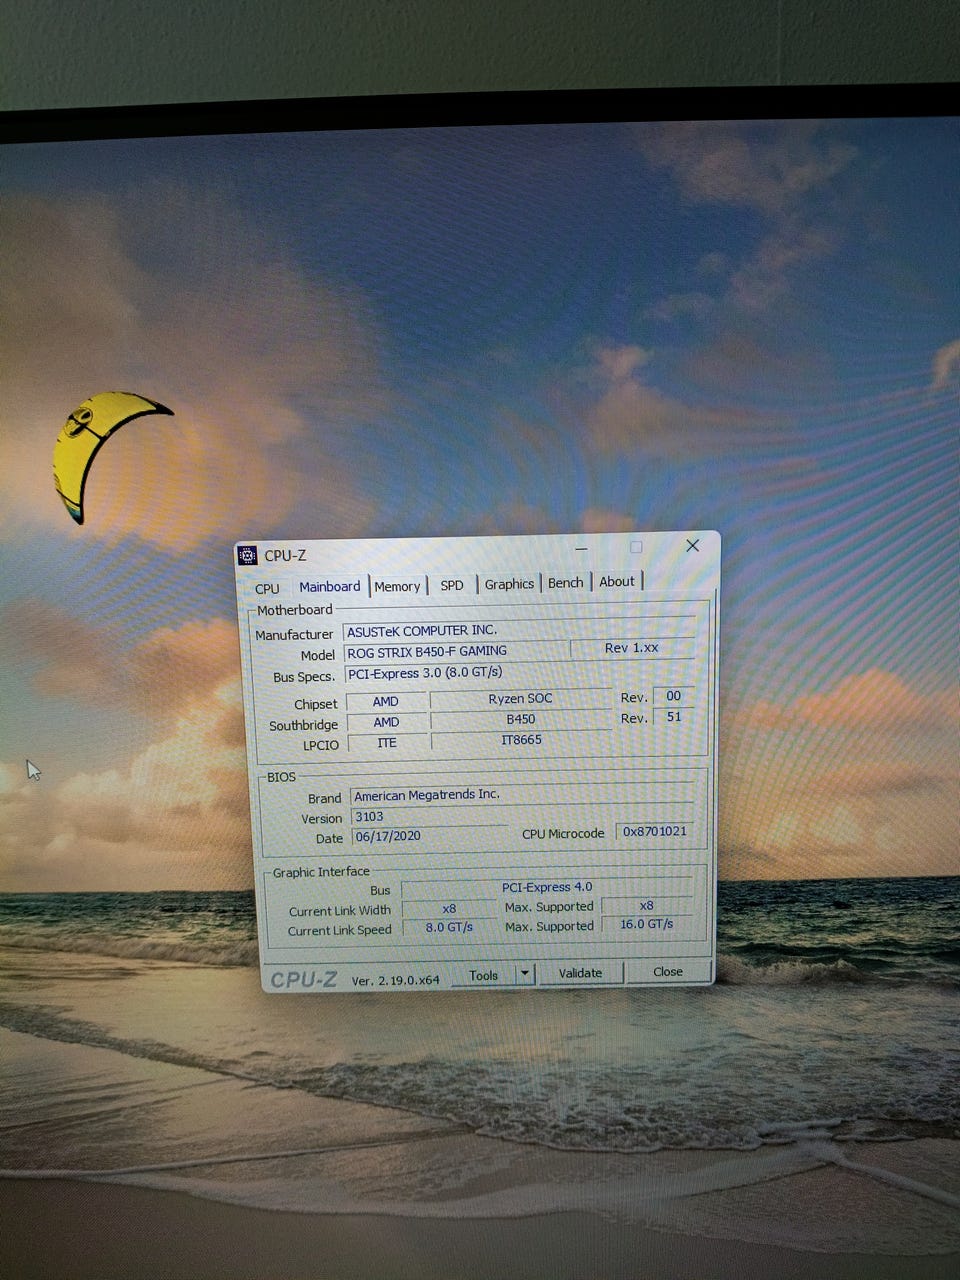960x1280 pixels.
Task: Click the ROG STRIX B450-F GAMING model field
Action: pos(455,651)
